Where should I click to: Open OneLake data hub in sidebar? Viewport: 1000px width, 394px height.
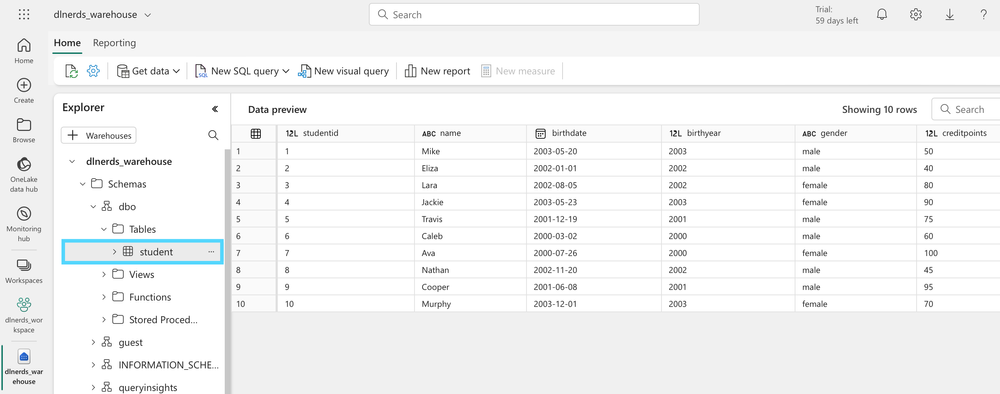24,174
